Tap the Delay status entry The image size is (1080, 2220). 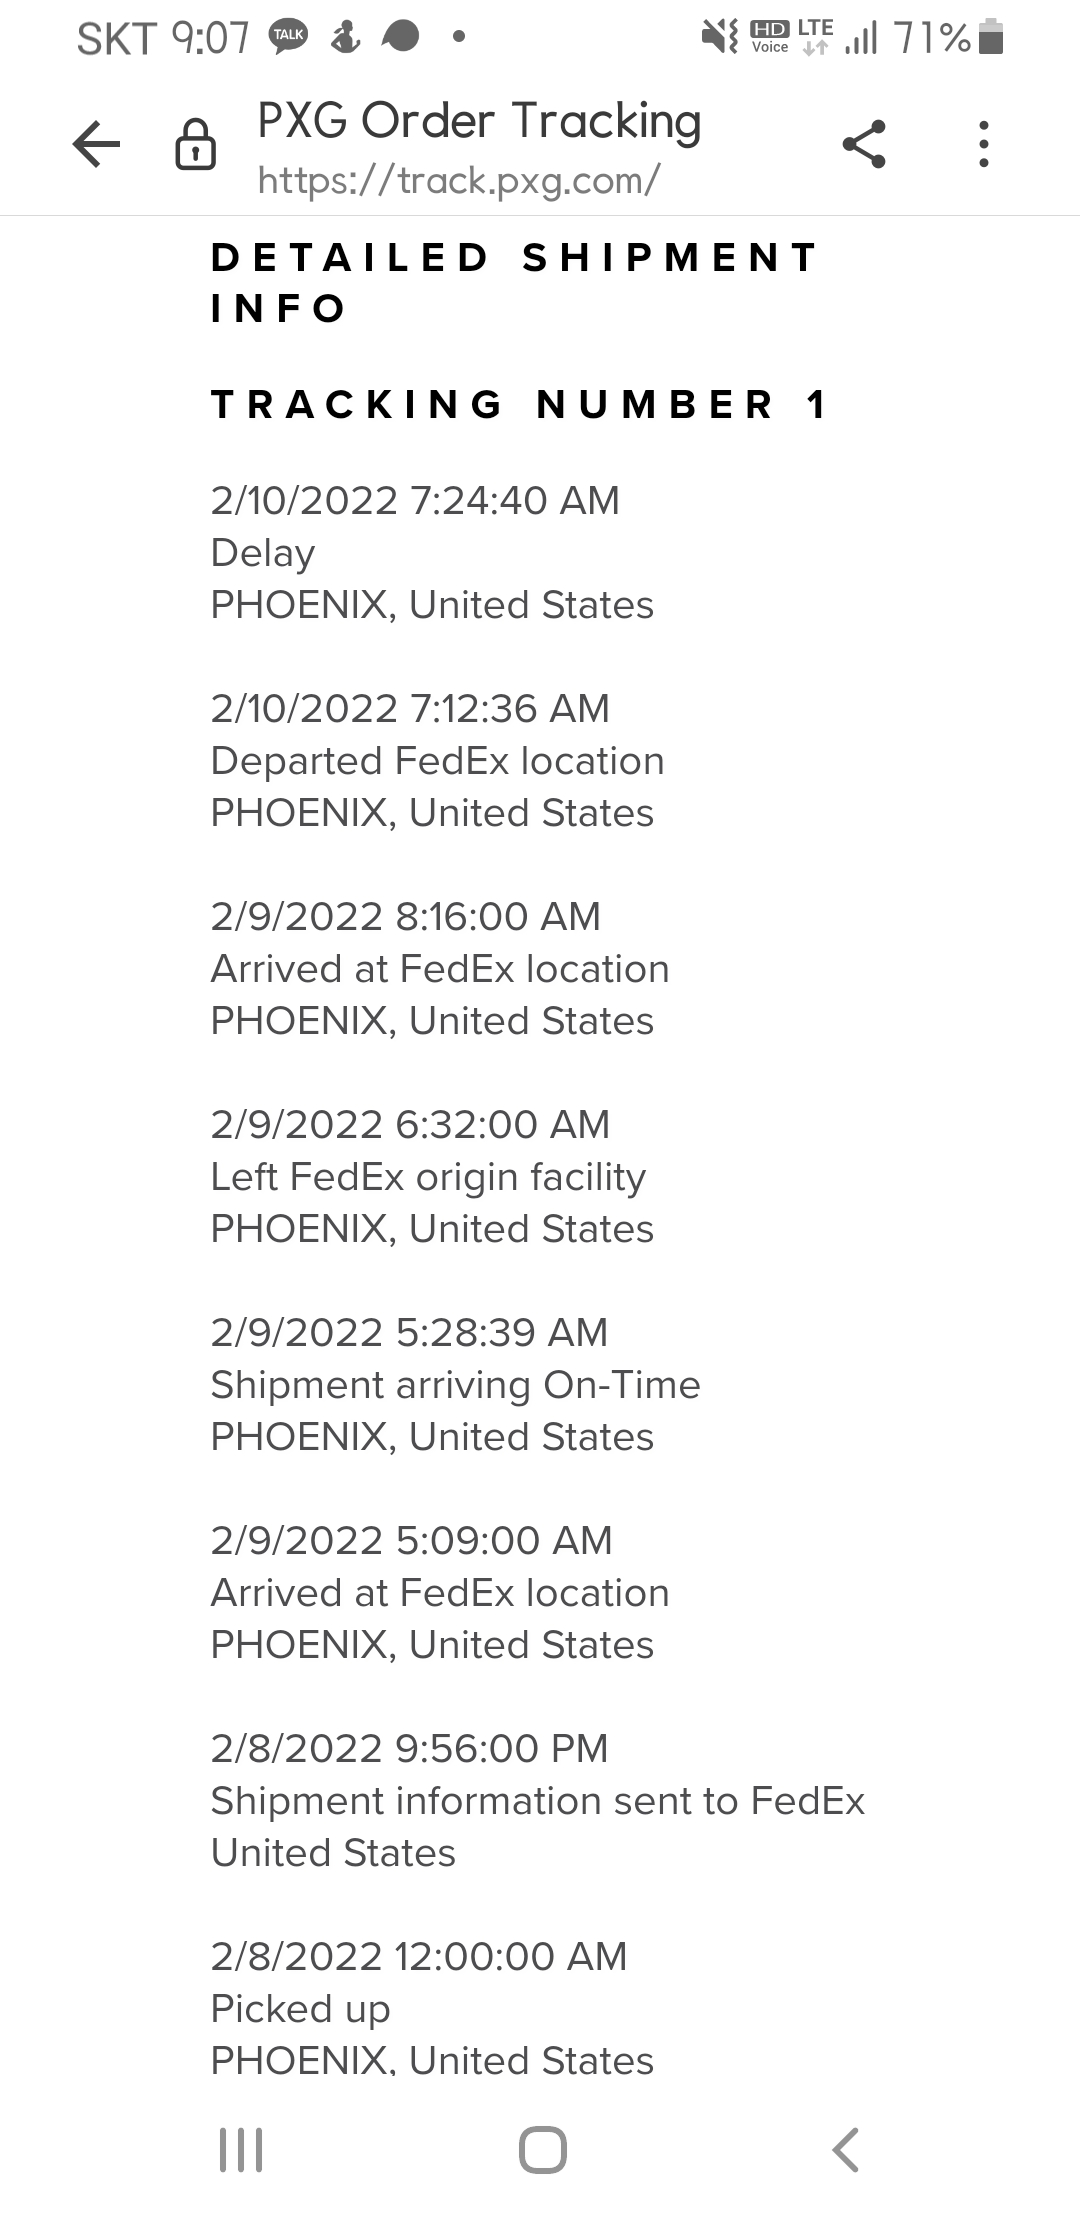(263, 553)
